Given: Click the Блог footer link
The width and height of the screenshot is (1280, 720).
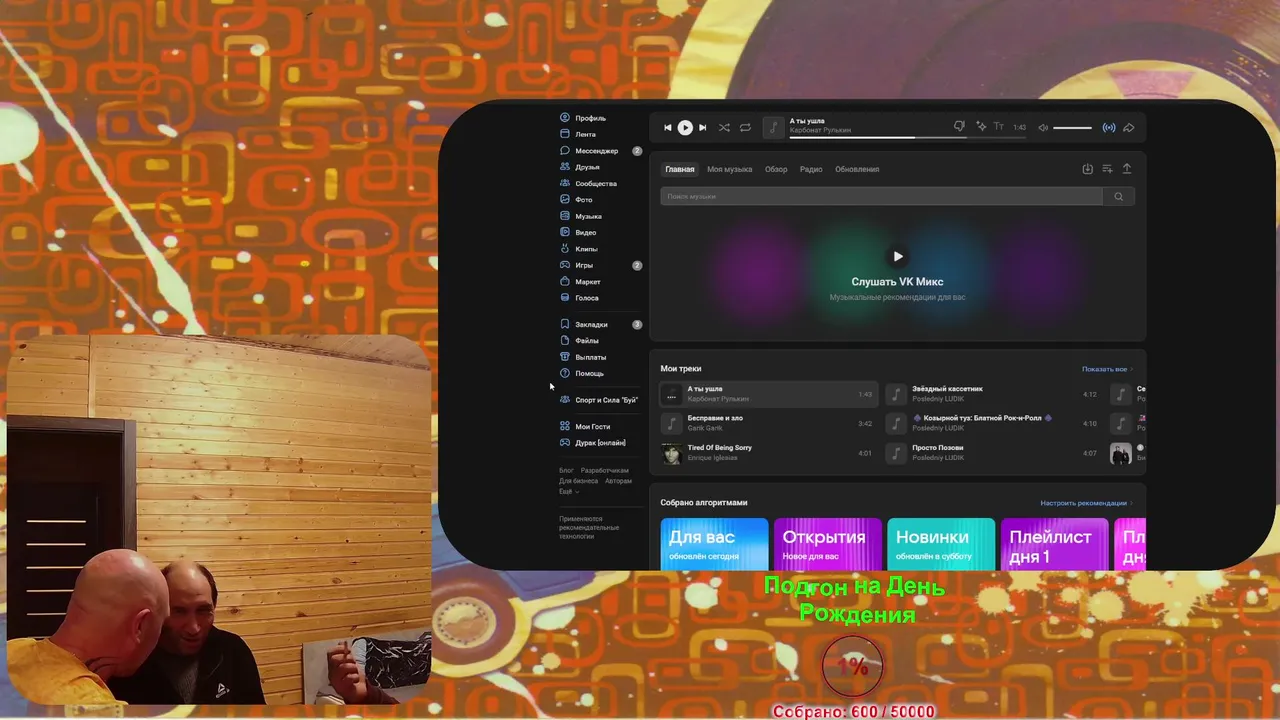Looking at the screenshot, I should tap(566, 470).
